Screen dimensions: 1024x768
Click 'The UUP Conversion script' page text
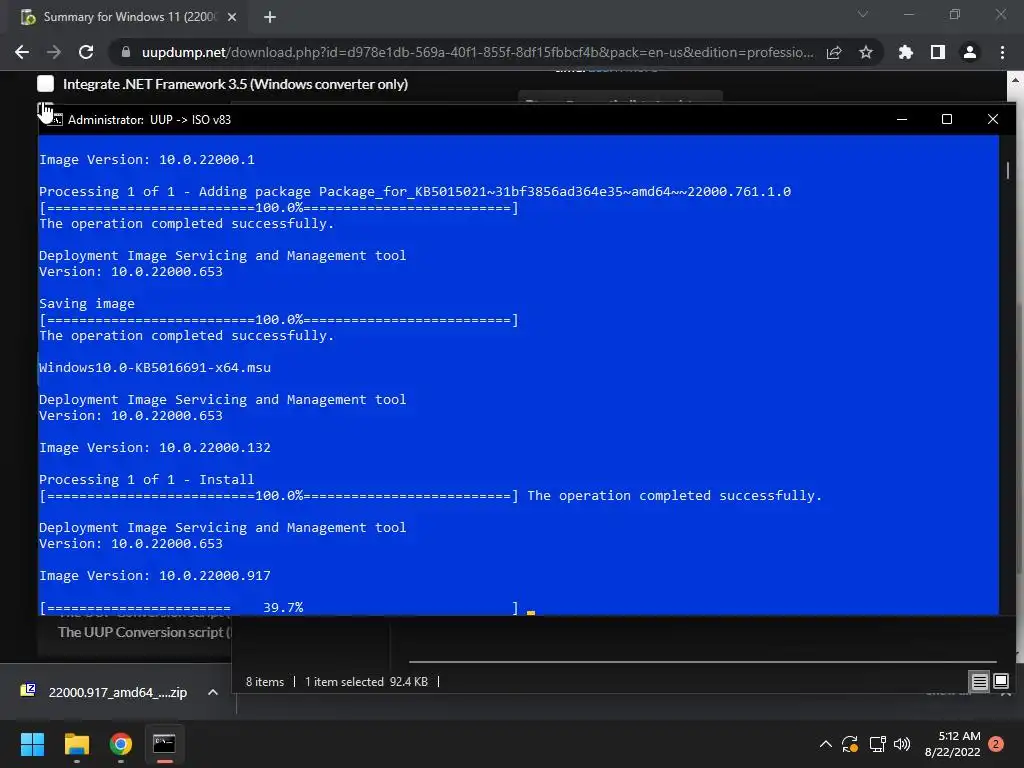(142, 632)
